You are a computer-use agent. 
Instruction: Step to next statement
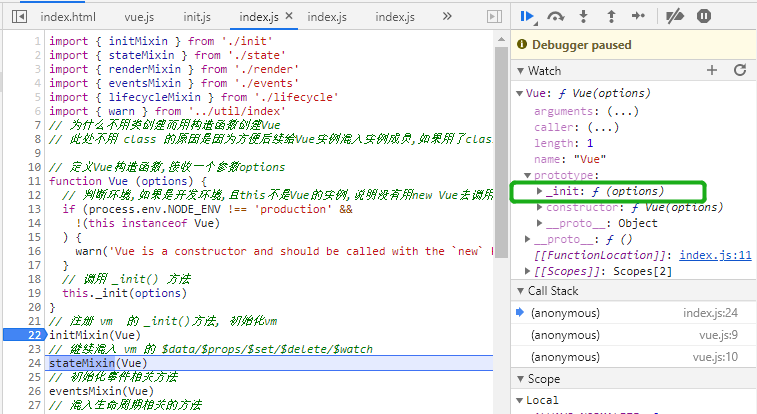[638, 17]
